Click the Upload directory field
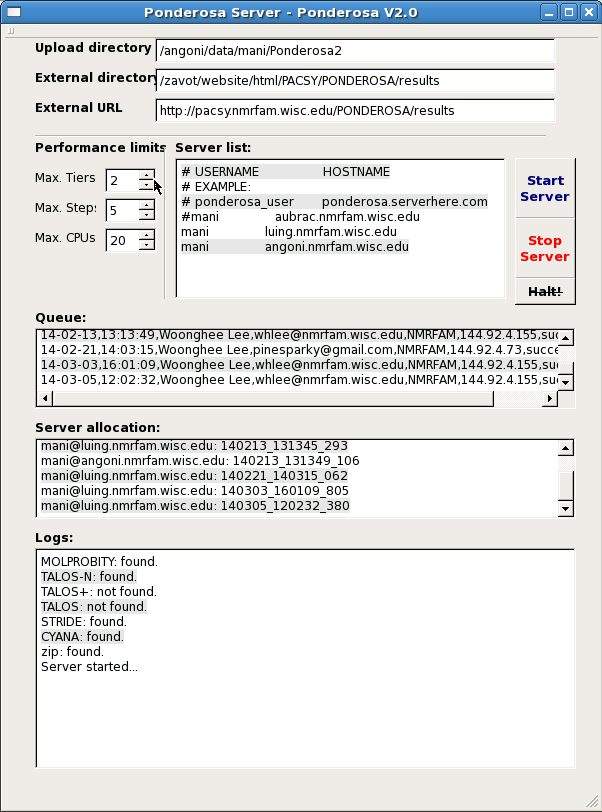This screenshot has width=602, height=812. (355, 51)
